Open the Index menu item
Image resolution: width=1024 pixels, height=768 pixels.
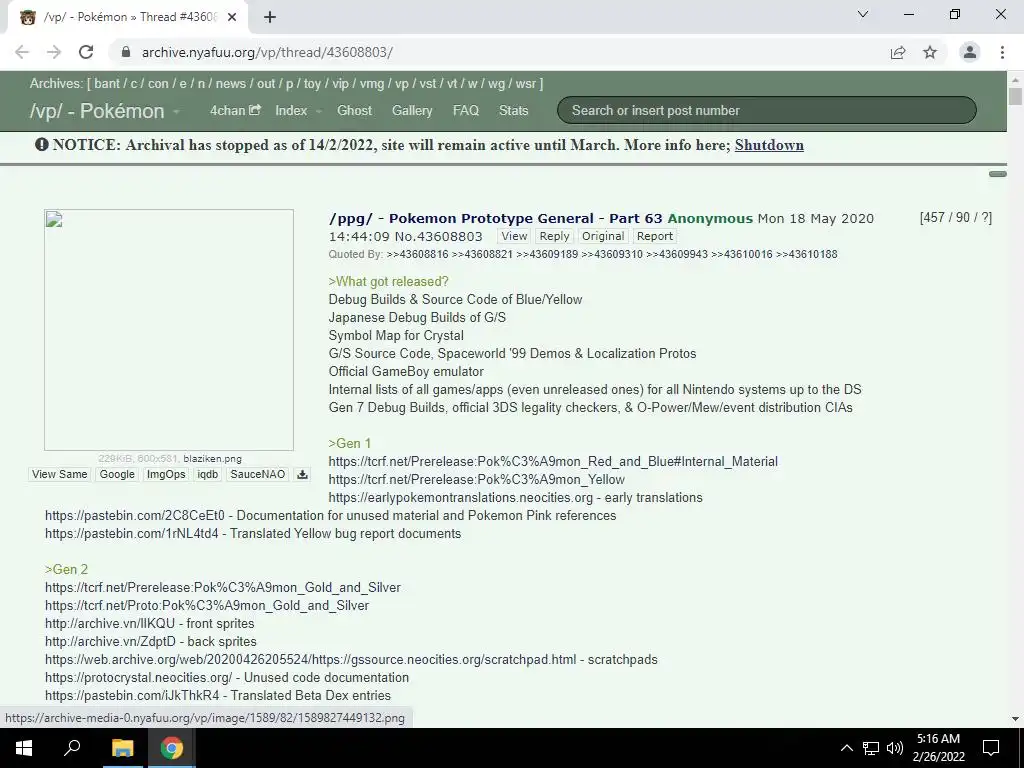[x=291, y=110]
